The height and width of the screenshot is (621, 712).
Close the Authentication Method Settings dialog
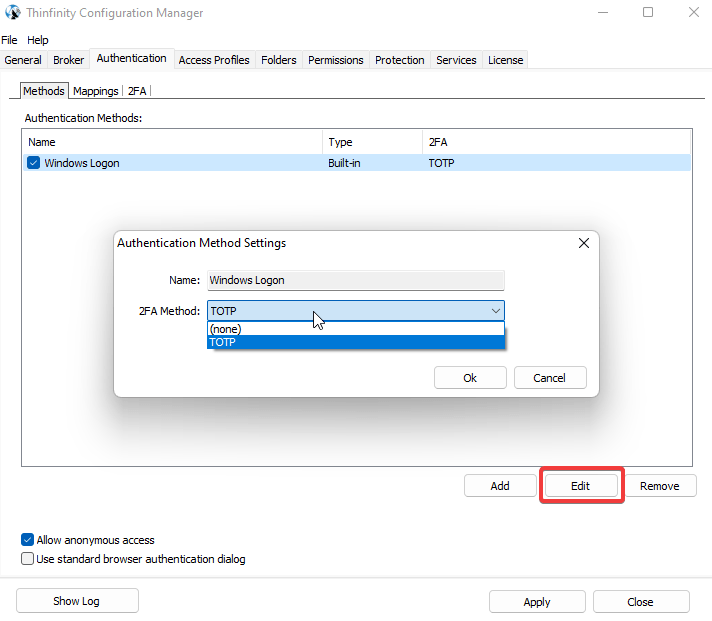pyautogui.click(x=584, y=243)
